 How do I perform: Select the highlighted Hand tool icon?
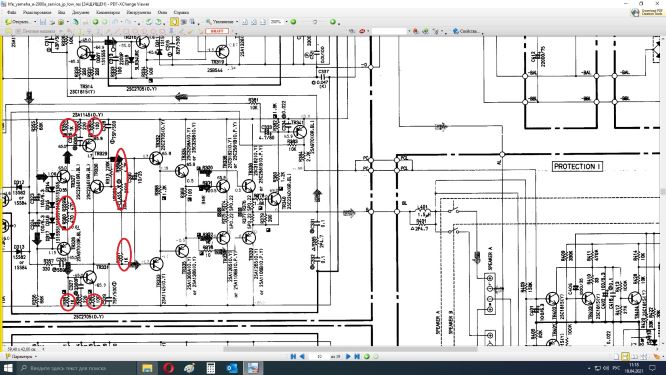[x=174, y=22]
